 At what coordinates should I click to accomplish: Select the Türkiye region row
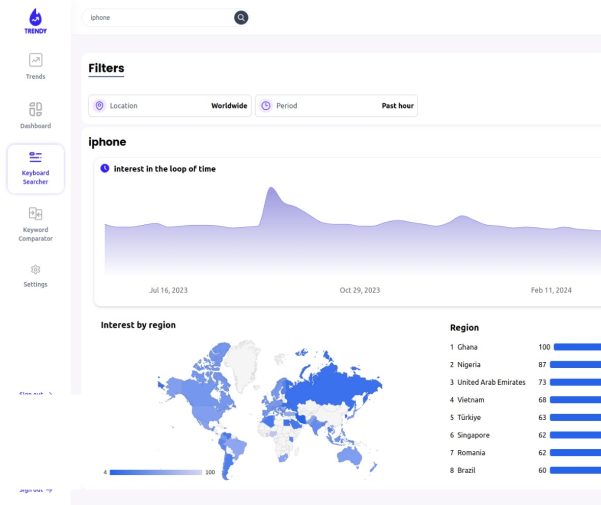525,418
